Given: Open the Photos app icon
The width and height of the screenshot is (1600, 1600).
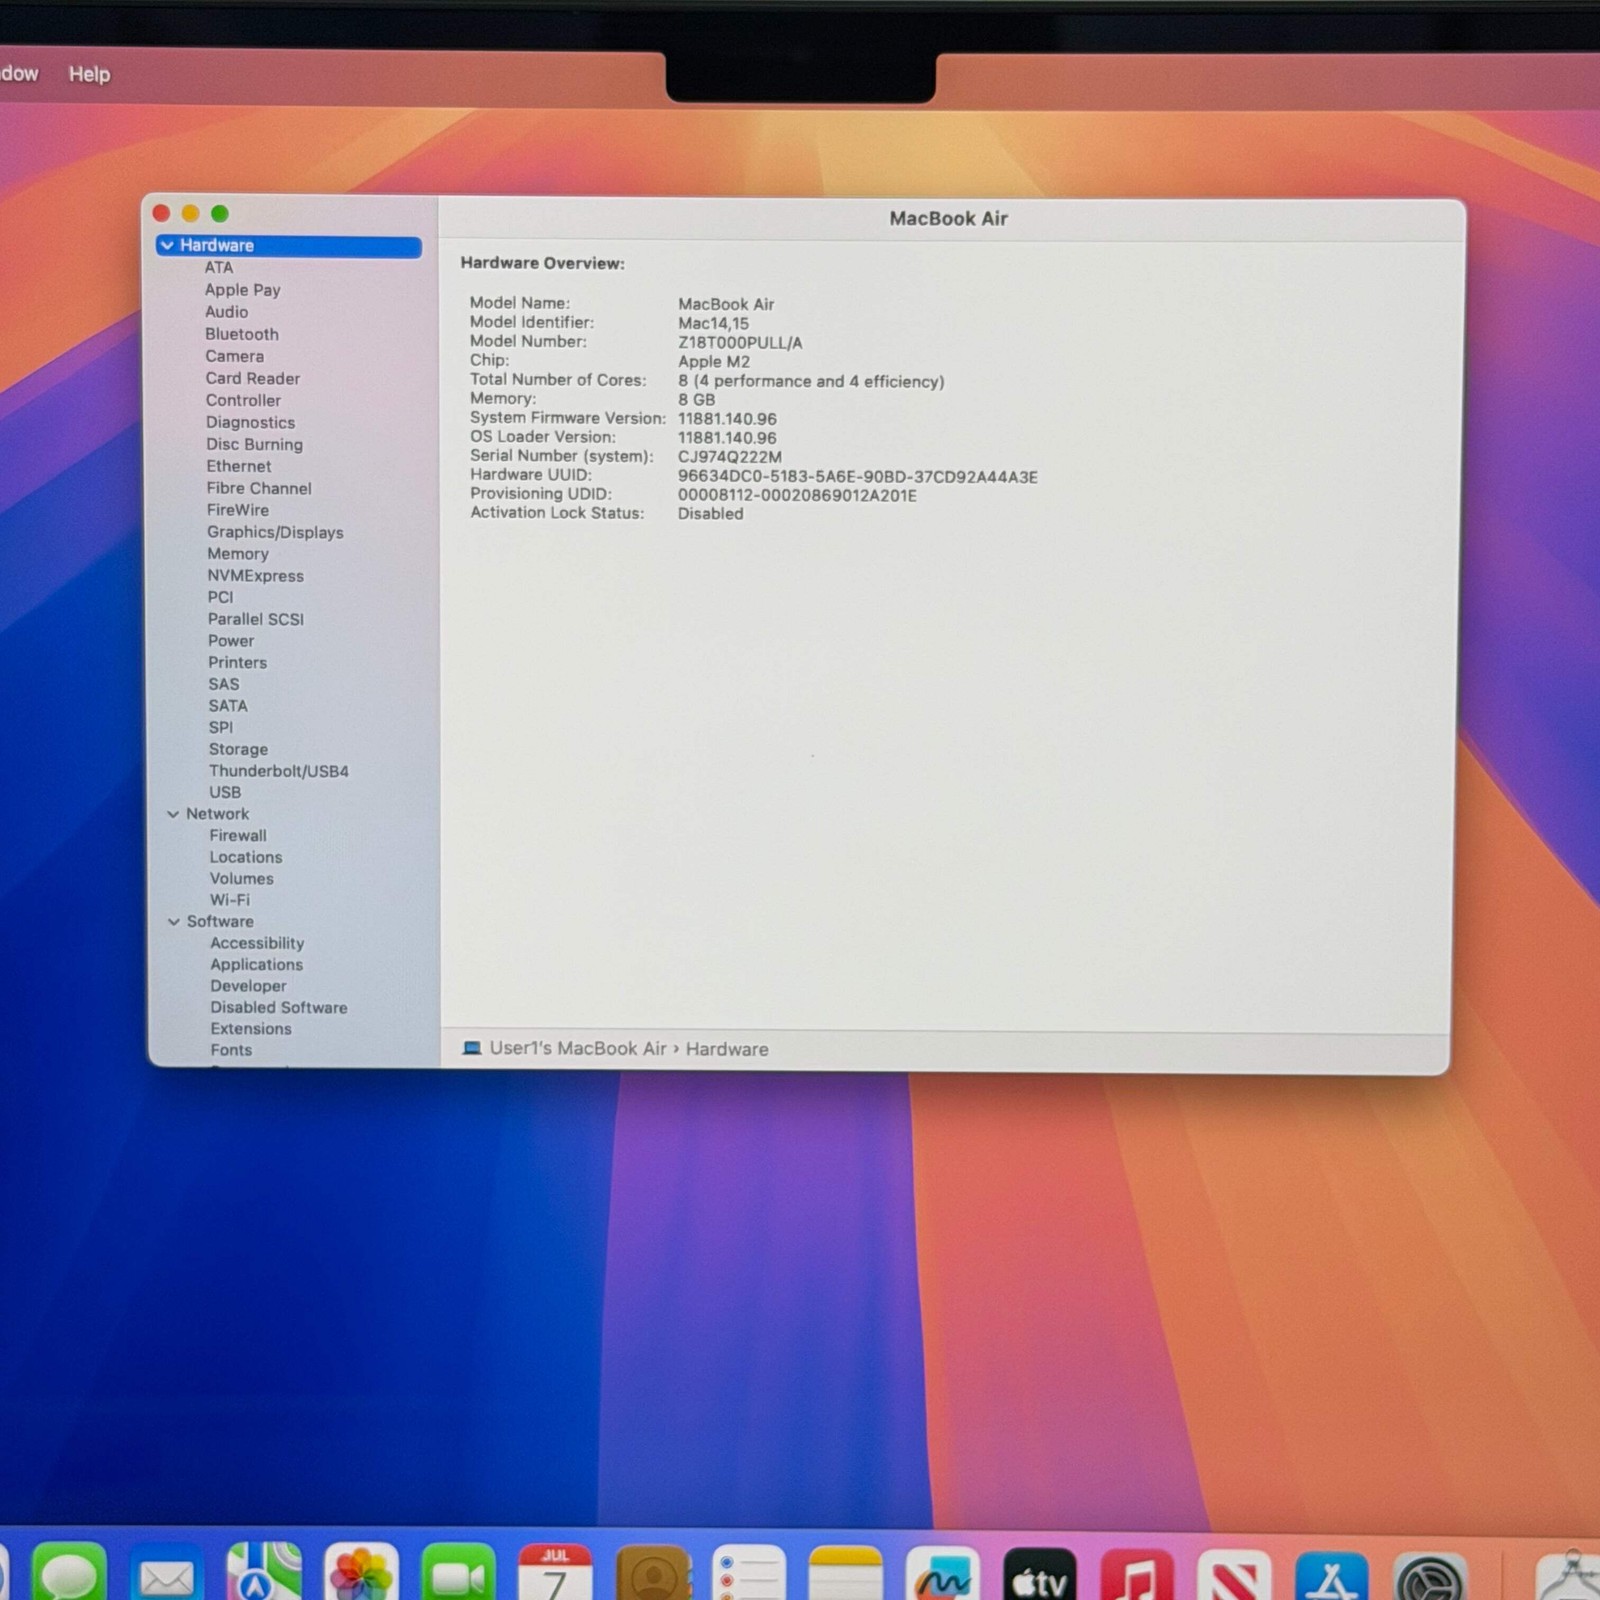Looking at the screenshot, I should coord(361,1574).
